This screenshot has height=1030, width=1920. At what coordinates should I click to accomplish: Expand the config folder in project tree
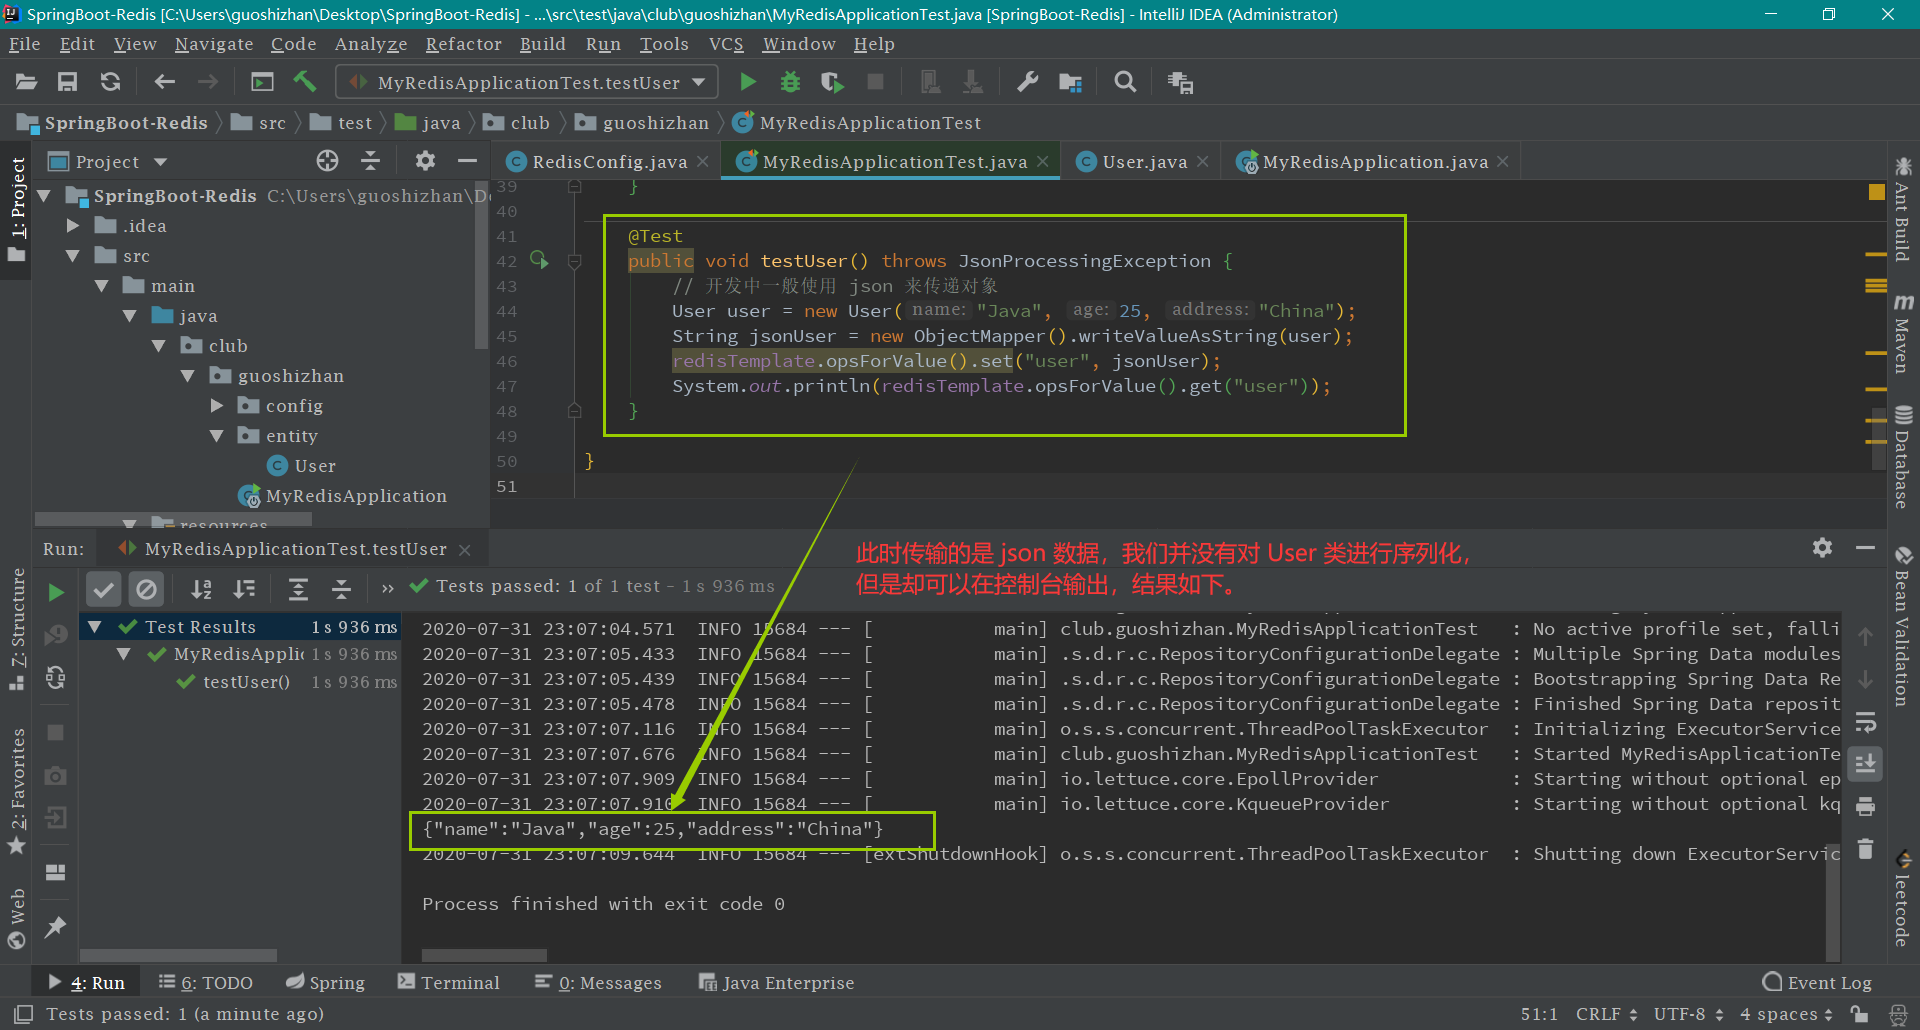(217, 406)
